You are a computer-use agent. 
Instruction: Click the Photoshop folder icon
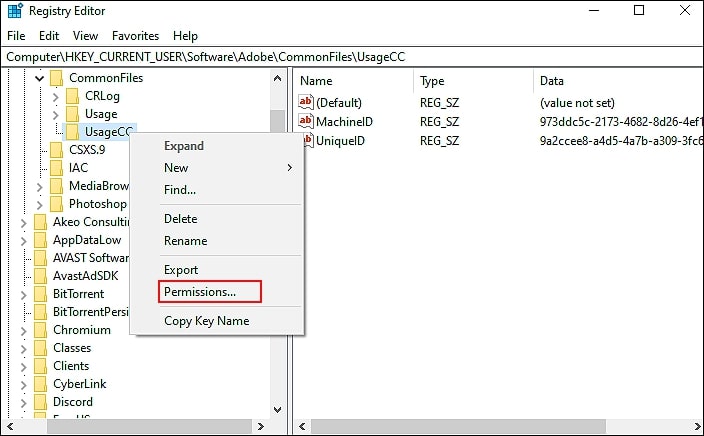(x=57, y=204)
